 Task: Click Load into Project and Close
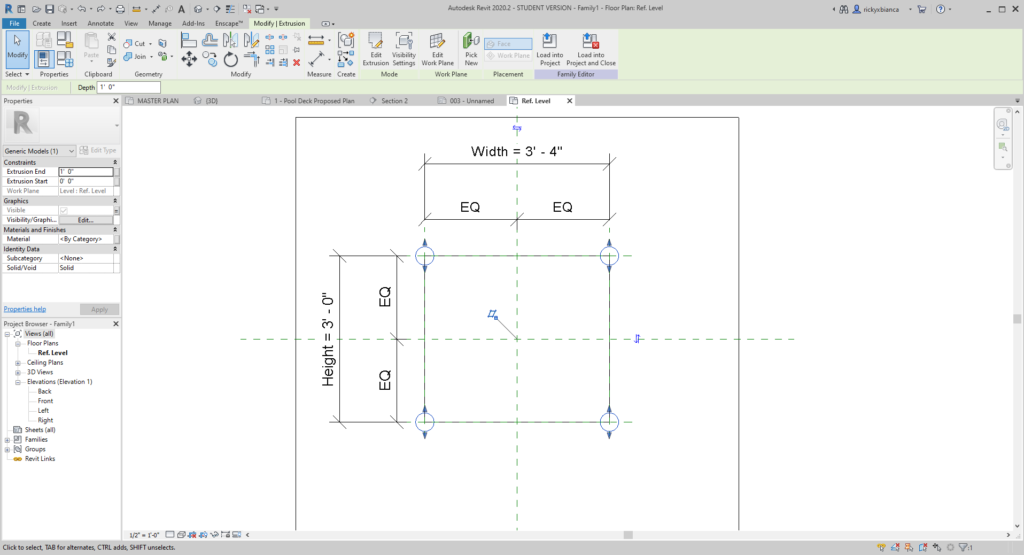[590, 49]
